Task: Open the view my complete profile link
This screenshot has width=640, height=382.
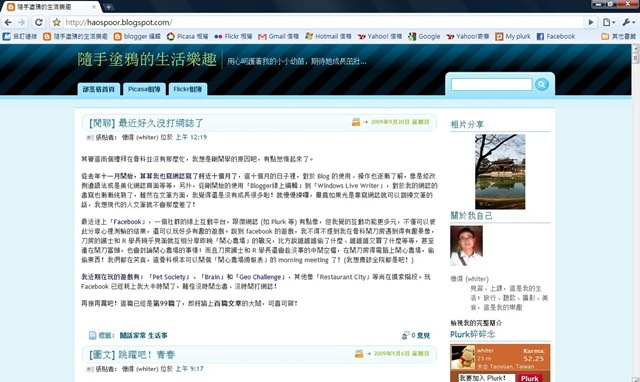Action: click(476, 323)
